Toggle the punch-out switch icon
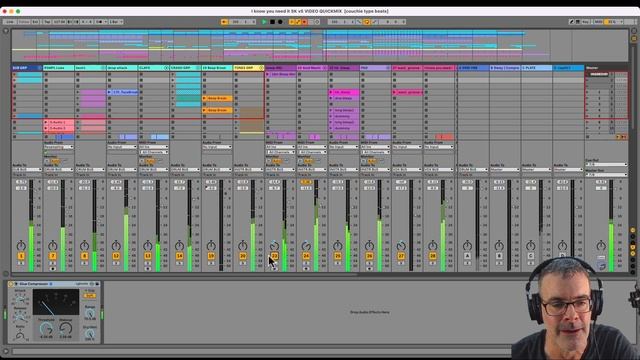Screen dimensions: 640x360 (x=374, y=22)
